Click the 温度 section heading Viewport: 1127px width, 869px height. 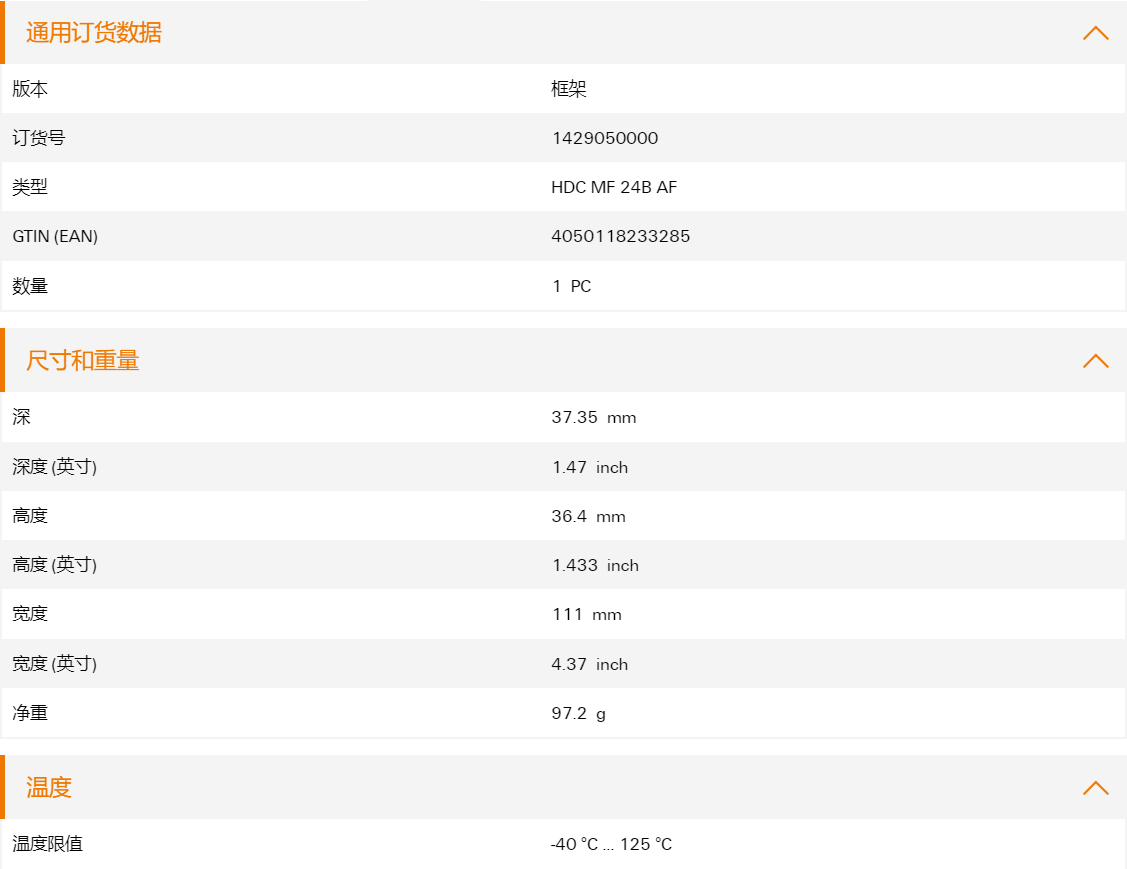pos(49,788)
